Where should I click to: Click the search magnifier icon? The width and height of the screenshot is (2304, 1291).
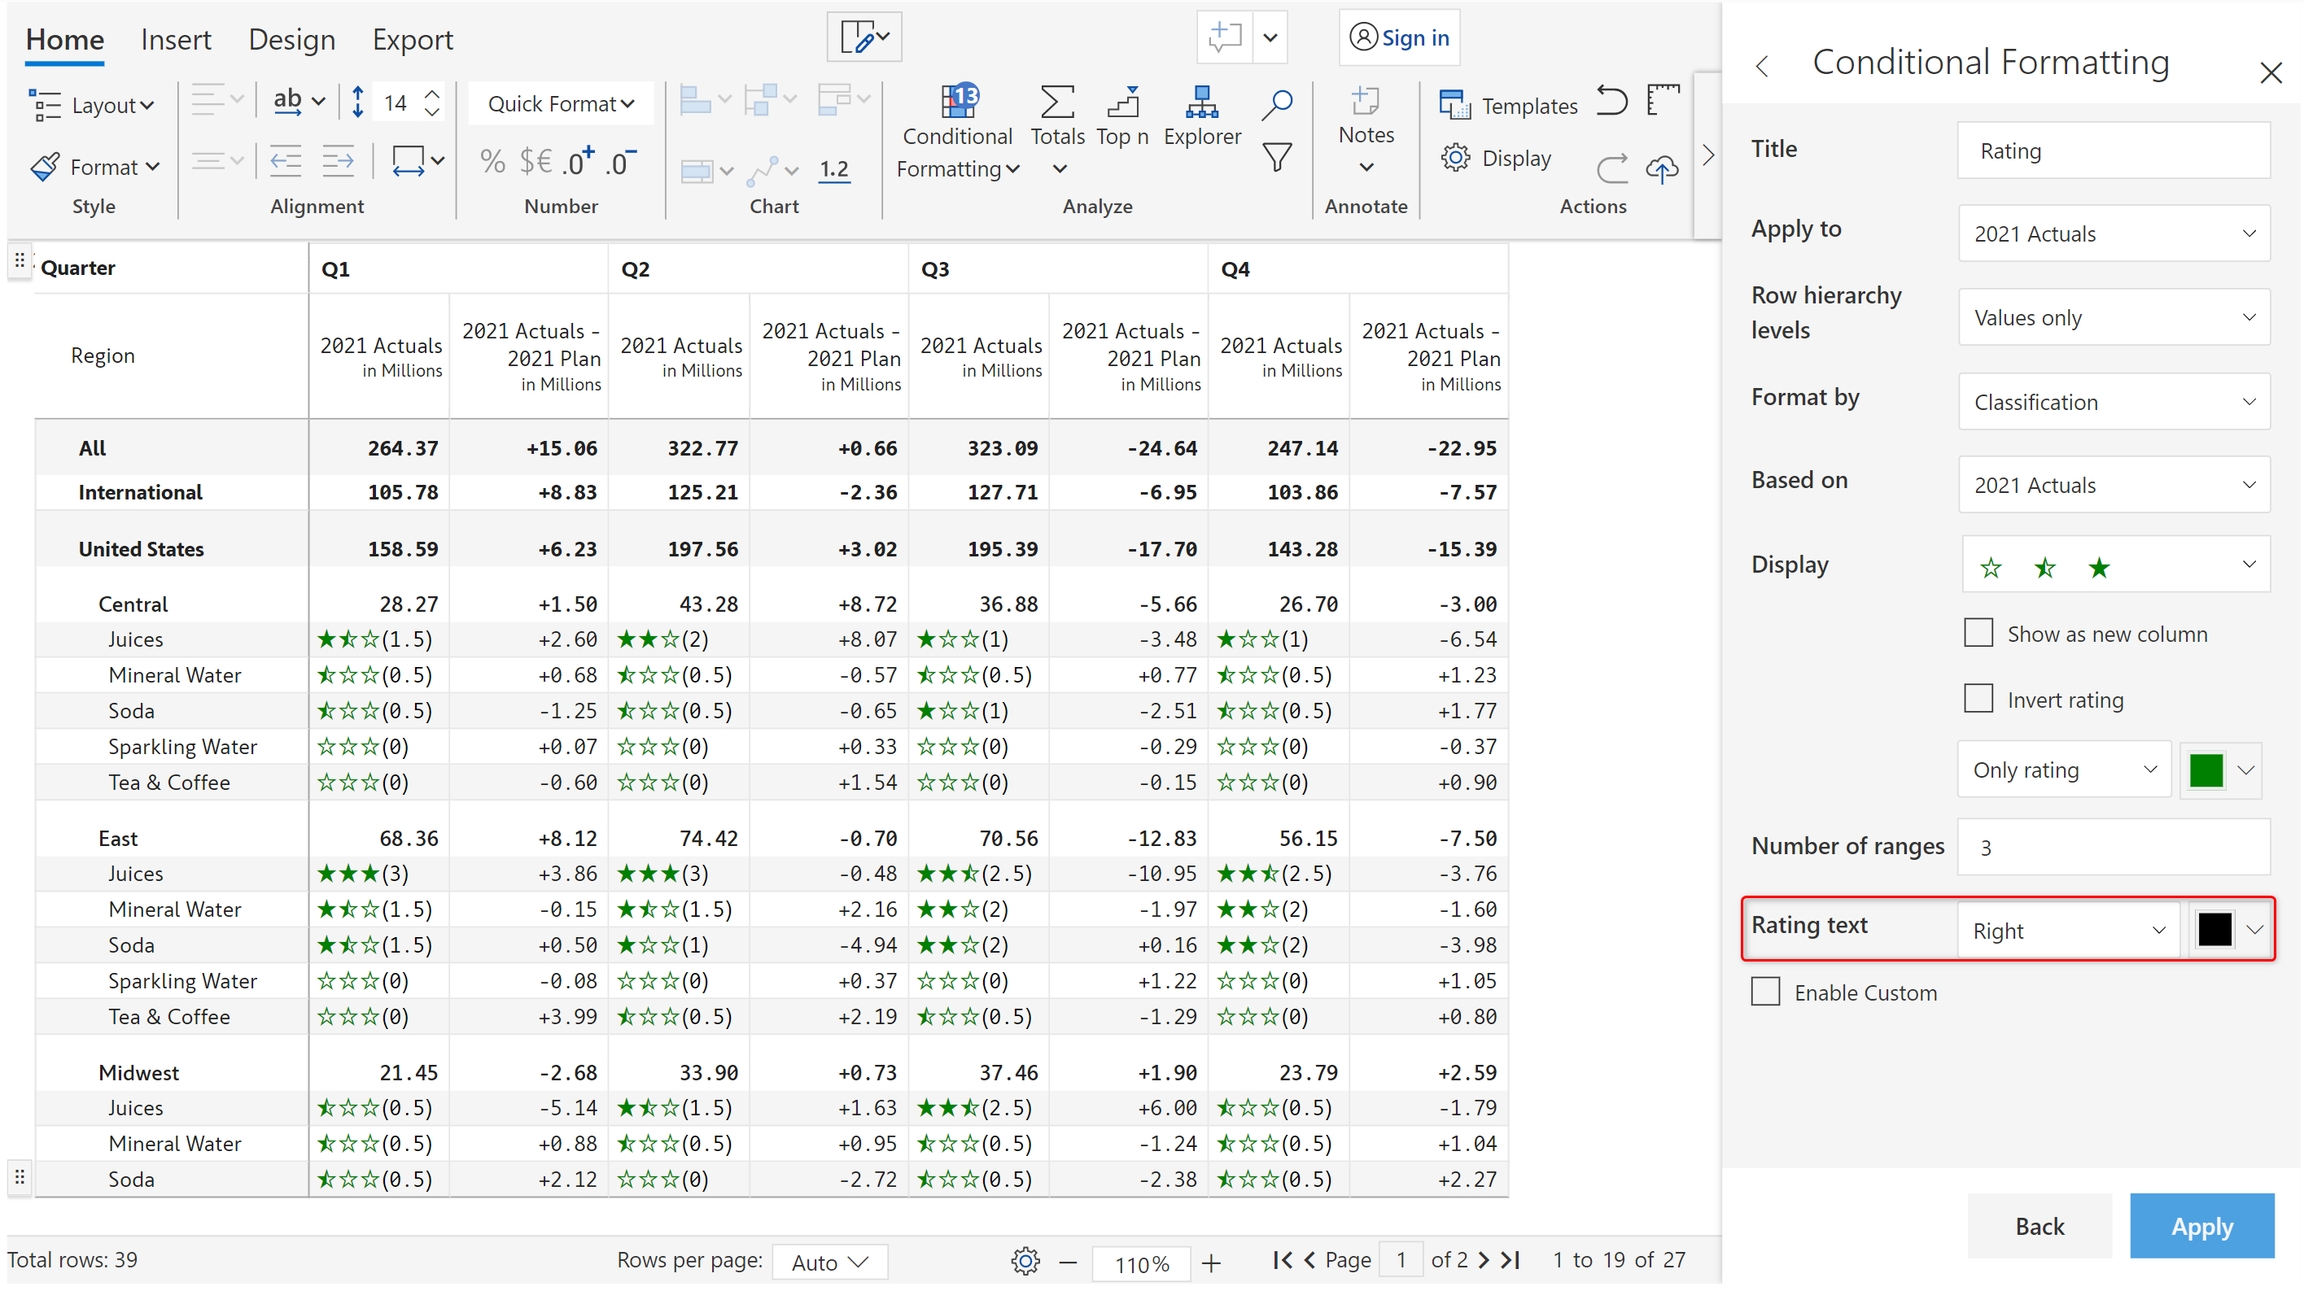tap(1276, 104)
